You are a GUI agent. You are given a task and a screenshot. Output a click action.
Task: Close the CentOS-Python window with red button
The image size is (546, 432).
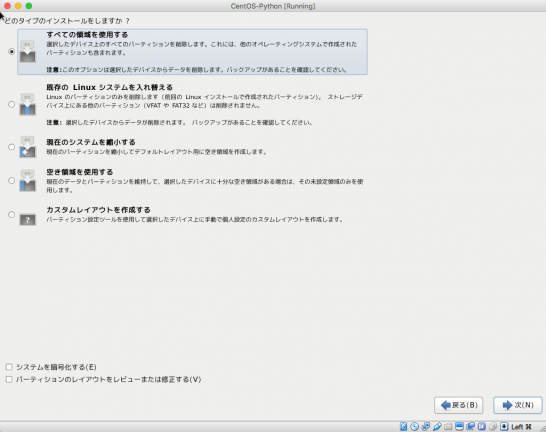[7, 6]
